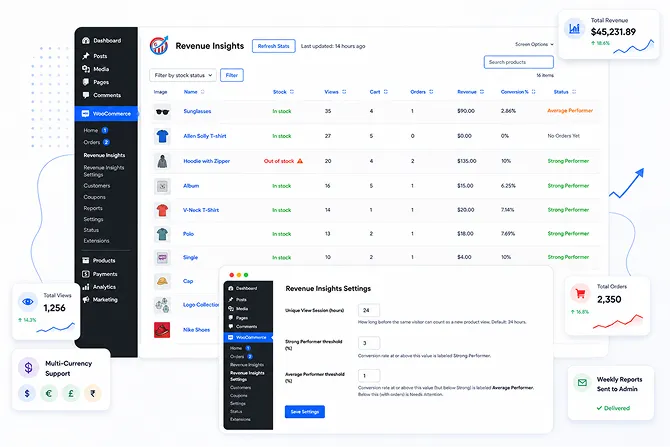Click the Refresh Stats button
Viewport: 670px width, 447px height.
(273, 46)
